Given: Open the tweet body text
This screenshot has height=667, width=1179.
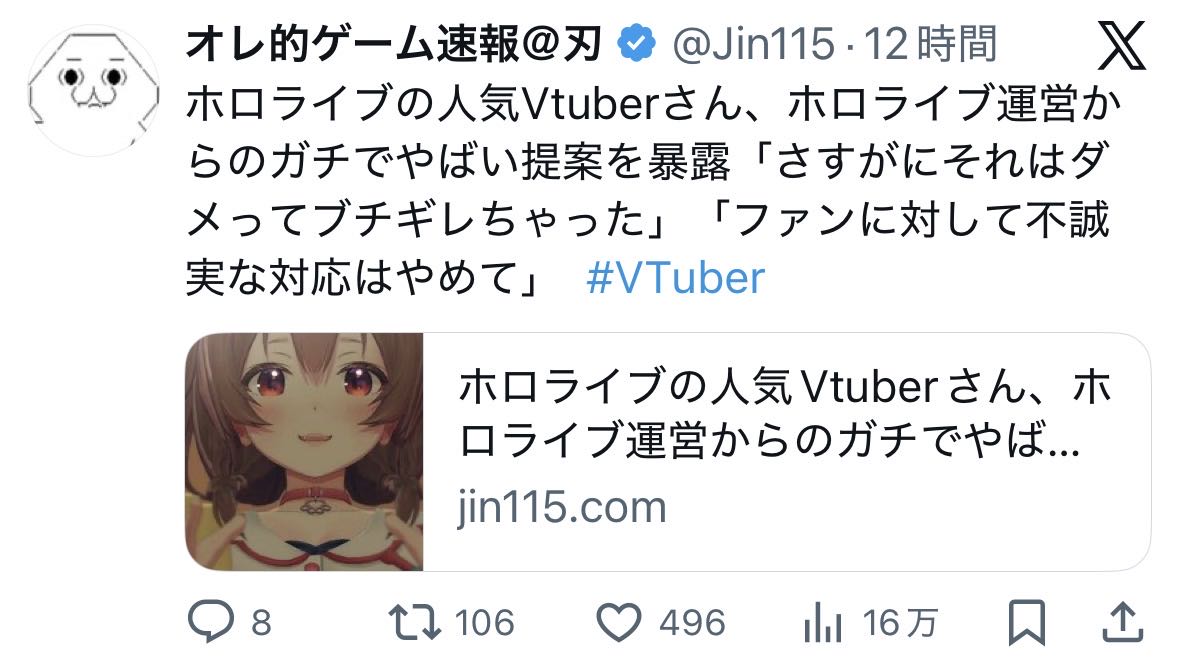Looking at the screenshot, I should [x=653, y=190].
